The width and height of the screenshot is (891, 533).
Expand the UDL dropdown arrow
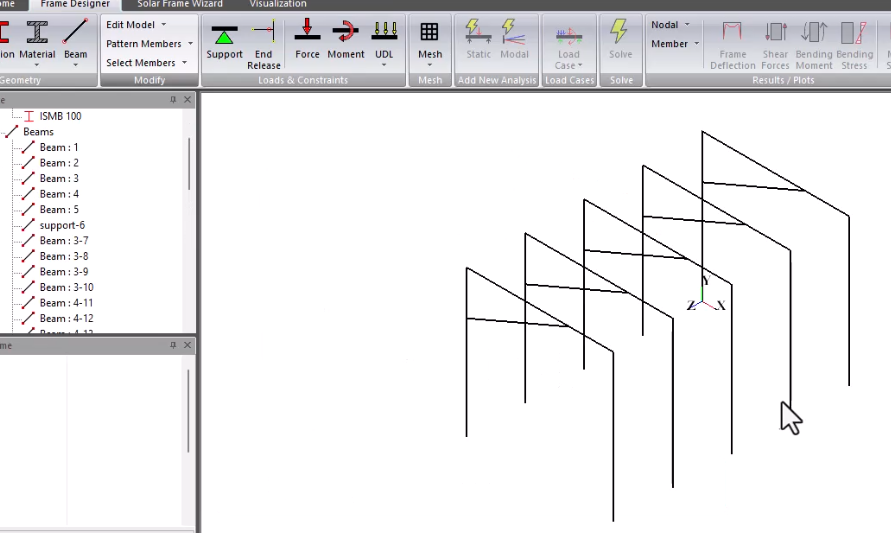coord(384,65)
